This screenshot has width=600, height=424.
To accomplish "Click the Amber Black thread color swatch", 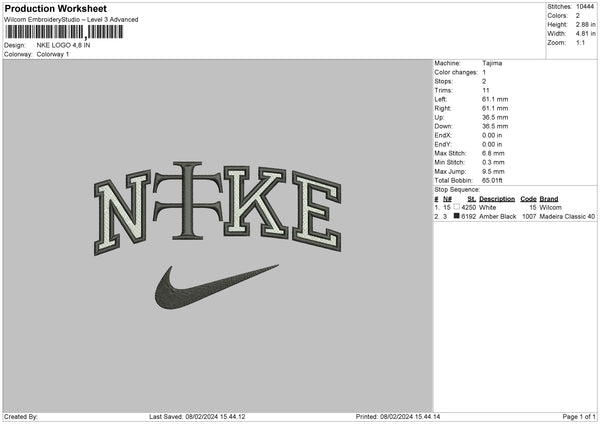I will pyautogui.click(x=456, y=216).
